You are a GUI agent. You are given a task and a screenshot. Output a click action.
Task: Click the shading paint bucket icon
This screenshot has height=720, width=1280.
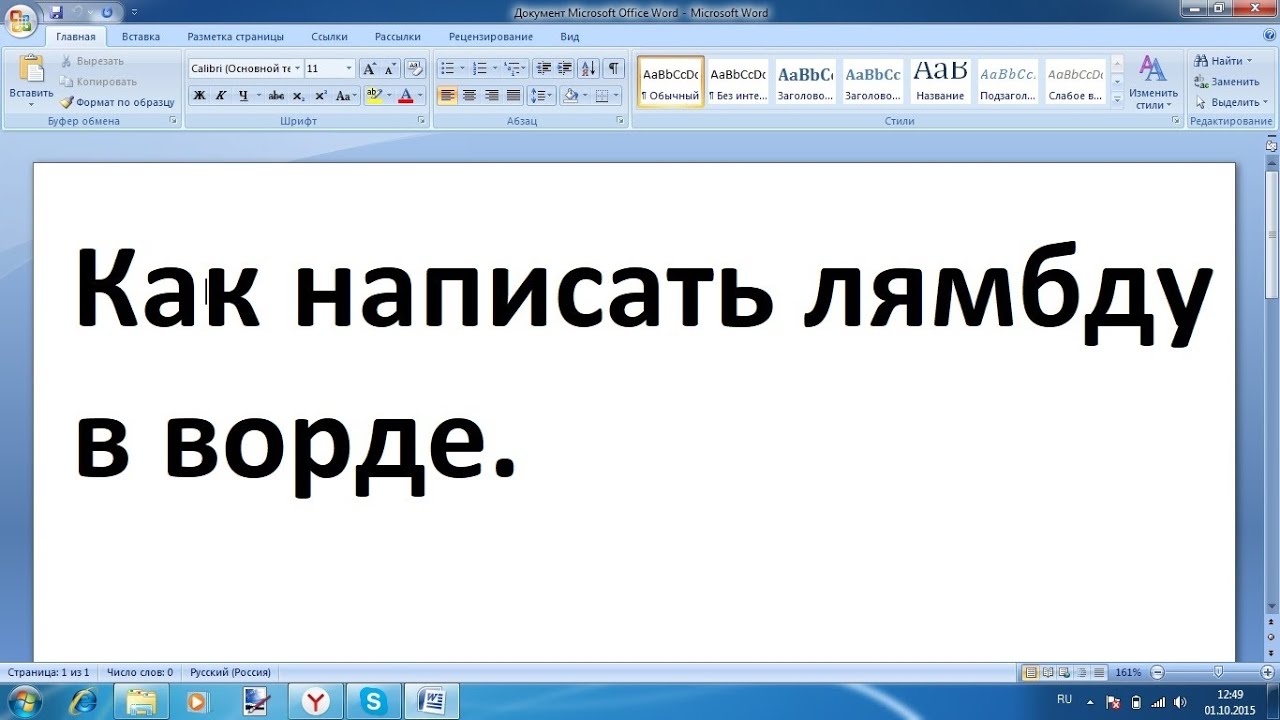(570, 96)
